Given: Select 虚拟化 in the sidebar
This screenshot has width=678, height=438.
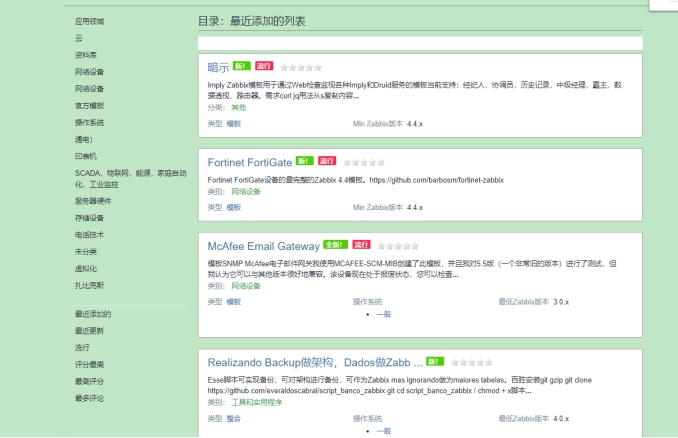Looking at the screenshot, I should (86, 269).
